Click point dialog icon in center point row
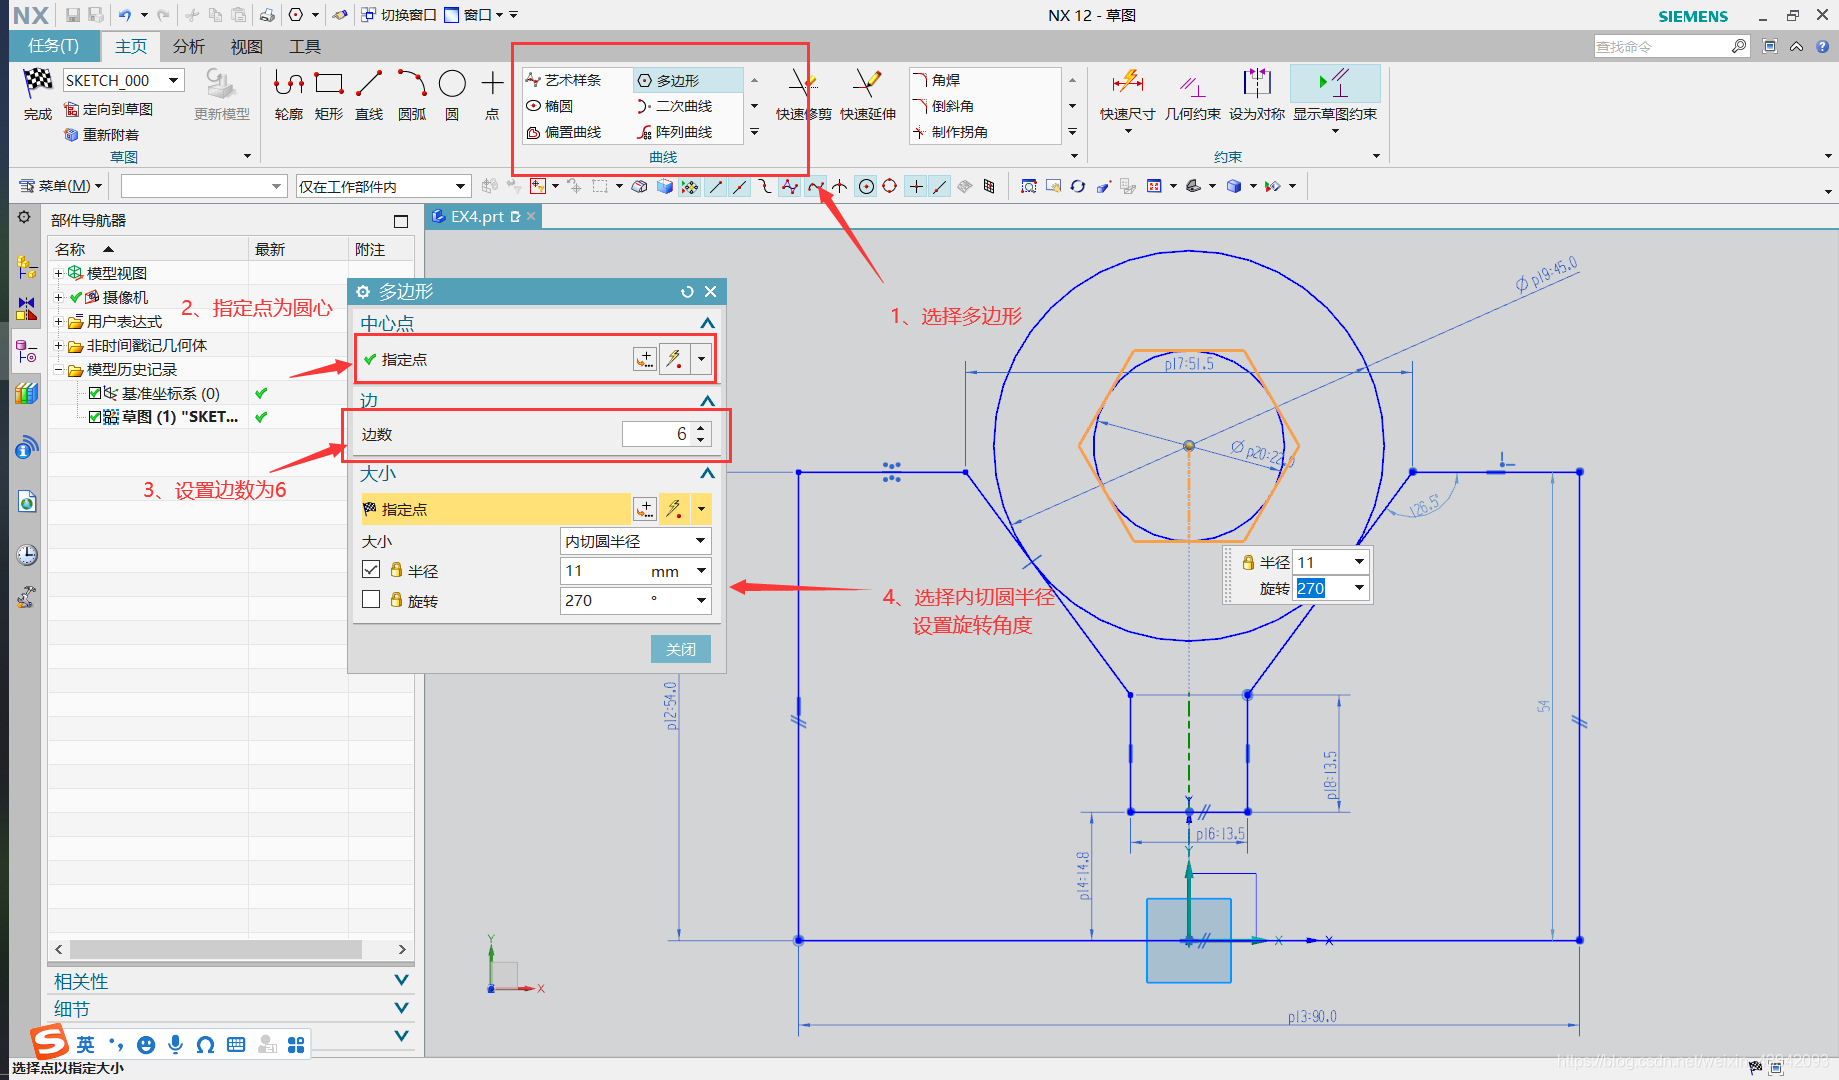The image size is (1839, 1080). (x=645, y=359)
